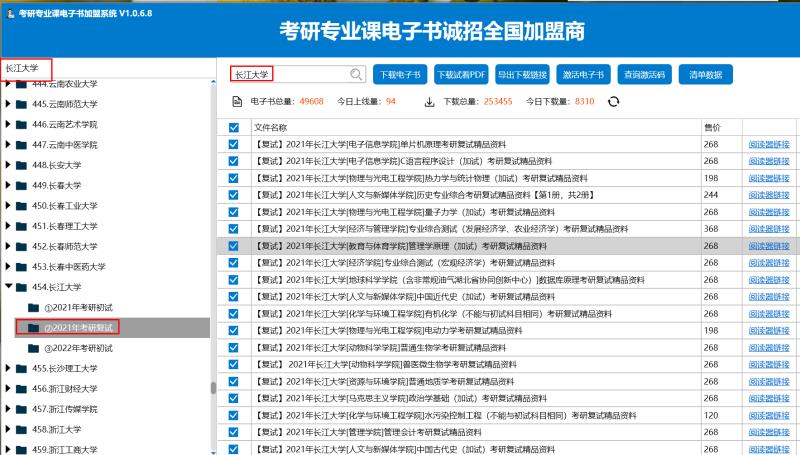Click the 政治学基础 file row
800x455 pixels.
507,398
